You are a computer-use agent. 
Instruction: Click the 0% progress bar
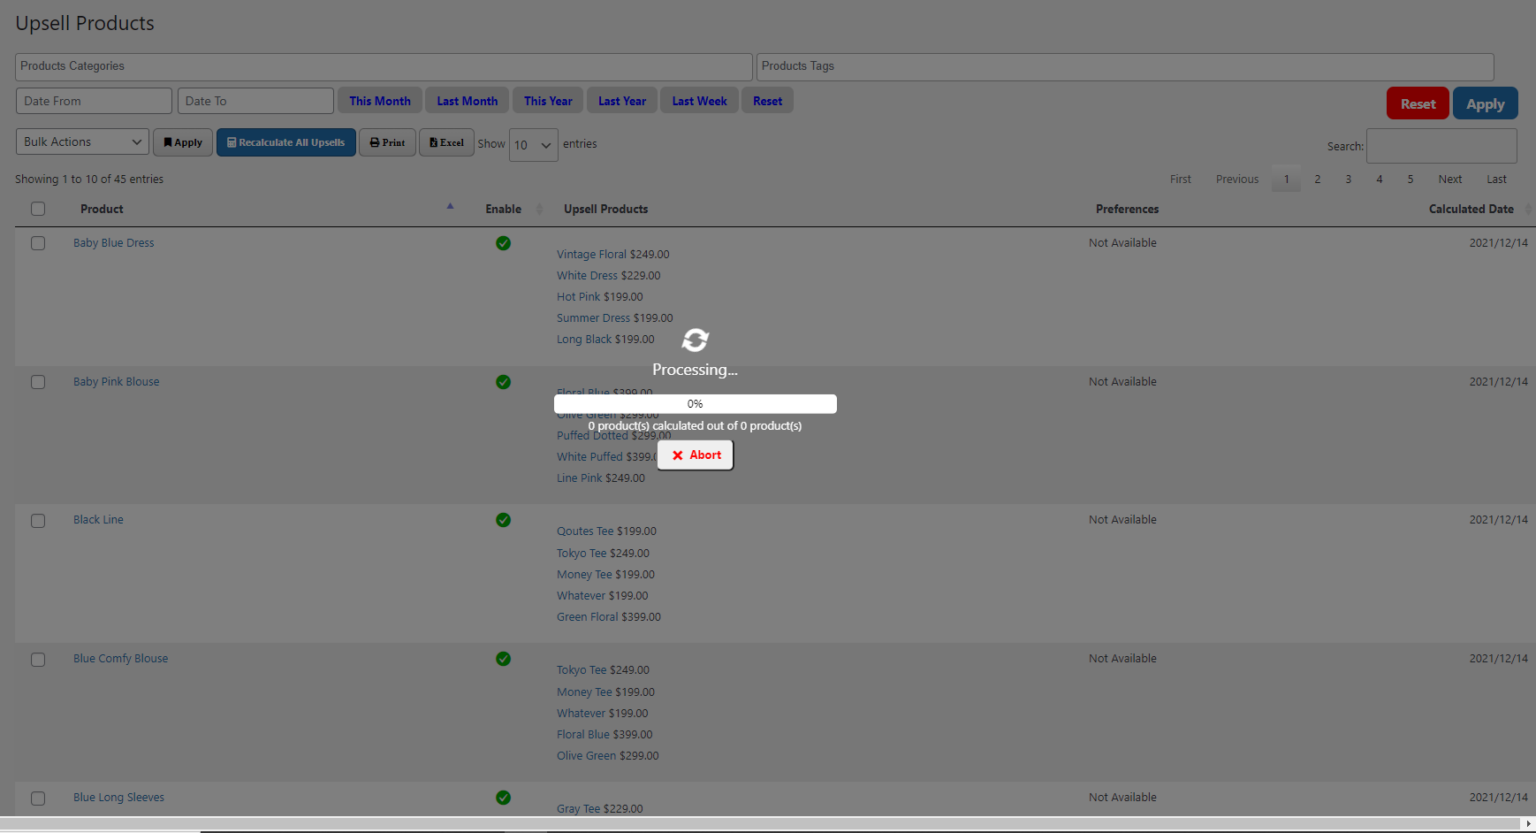[x=695, y=403]
